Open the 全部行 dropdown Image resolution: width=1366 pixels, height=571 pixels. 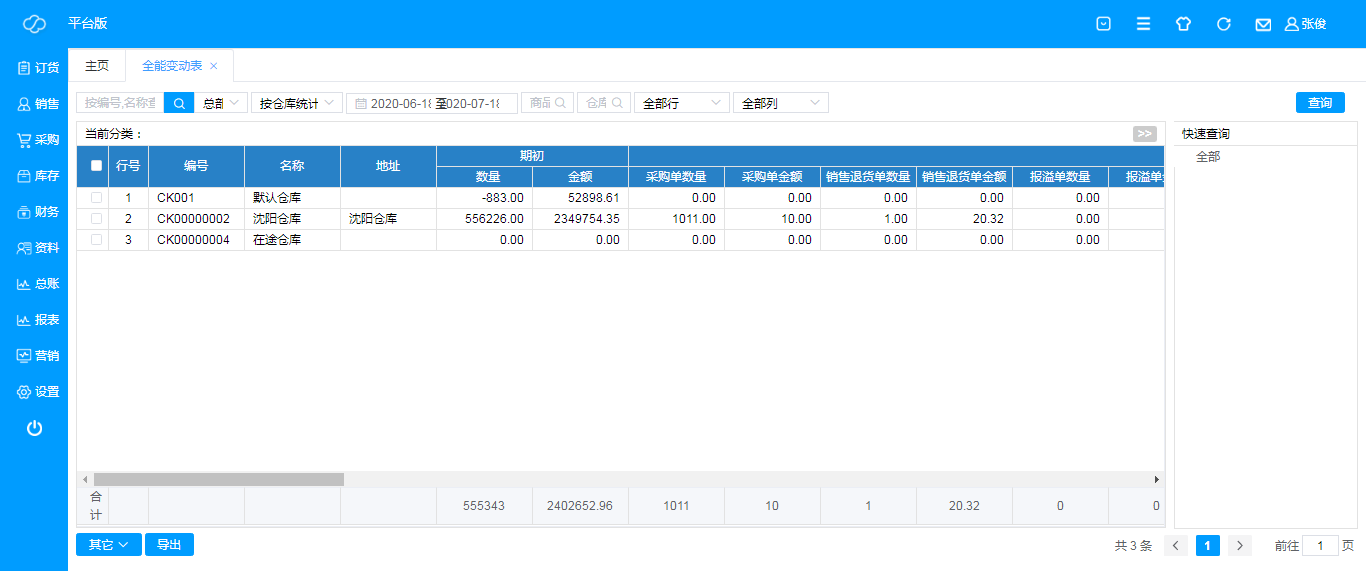(x=682, y=103)
